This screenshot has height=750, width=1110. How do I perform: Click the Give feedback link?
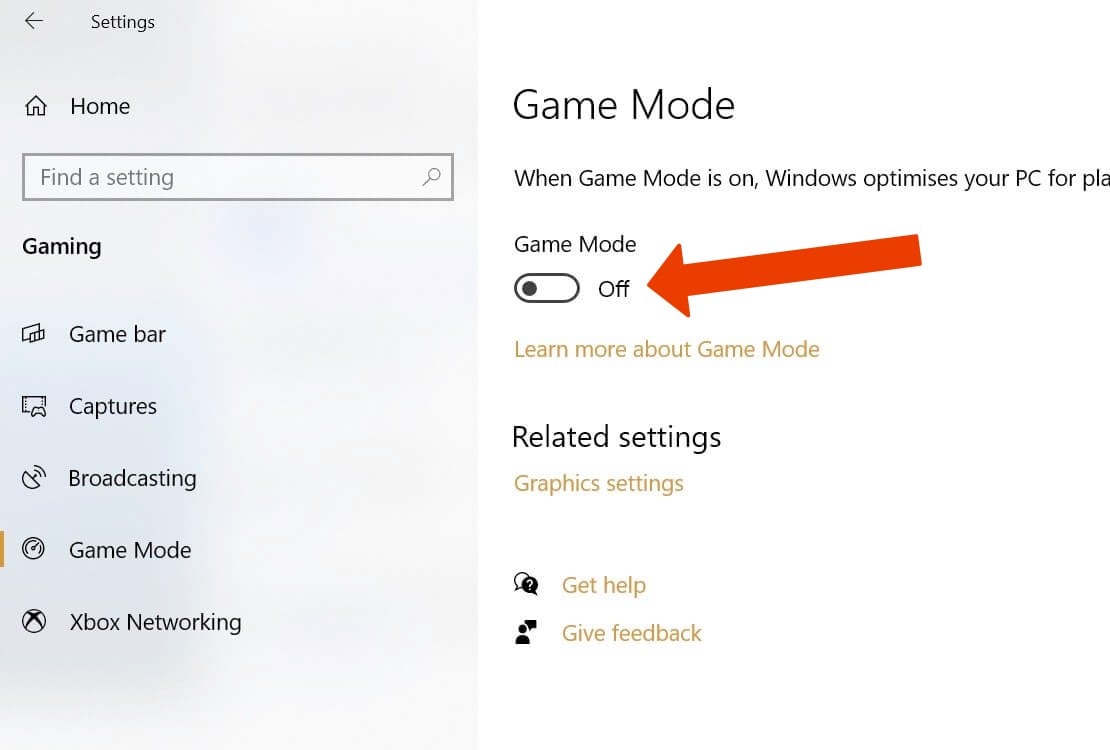[631, 632]
